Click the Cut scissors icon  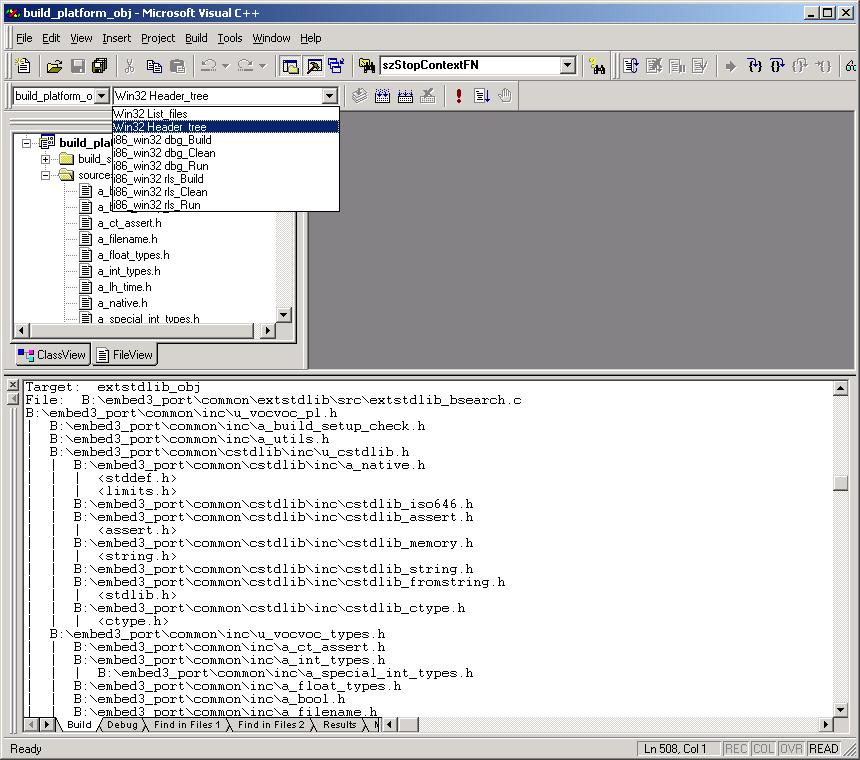pyautogui.click(x=129, y=66)
